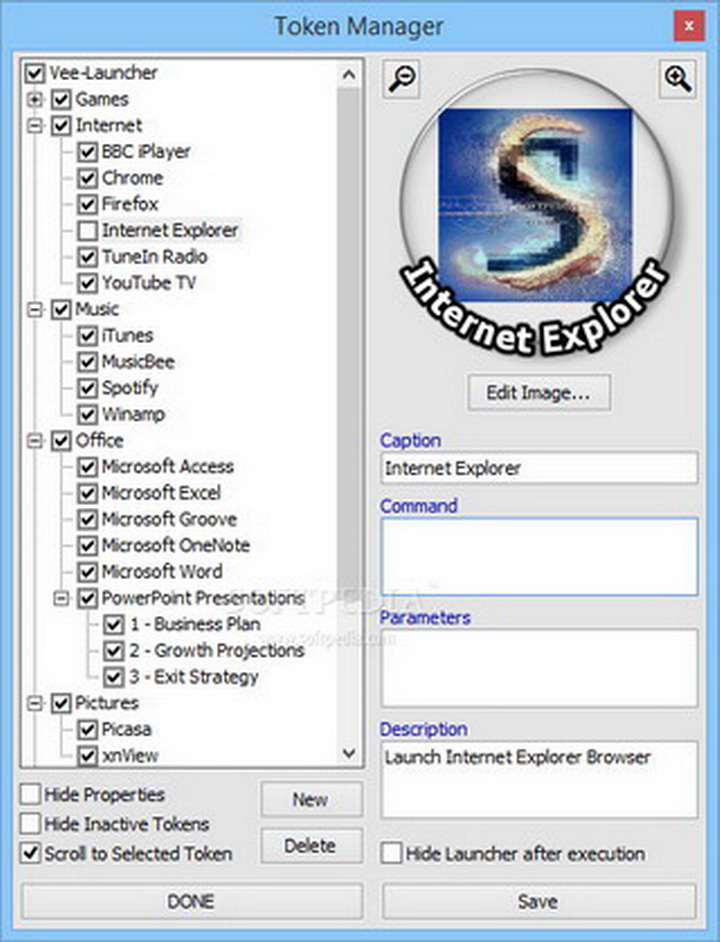Click the Caption input field
This screenshot has height=942, width=720.
[x=539, y=468]
